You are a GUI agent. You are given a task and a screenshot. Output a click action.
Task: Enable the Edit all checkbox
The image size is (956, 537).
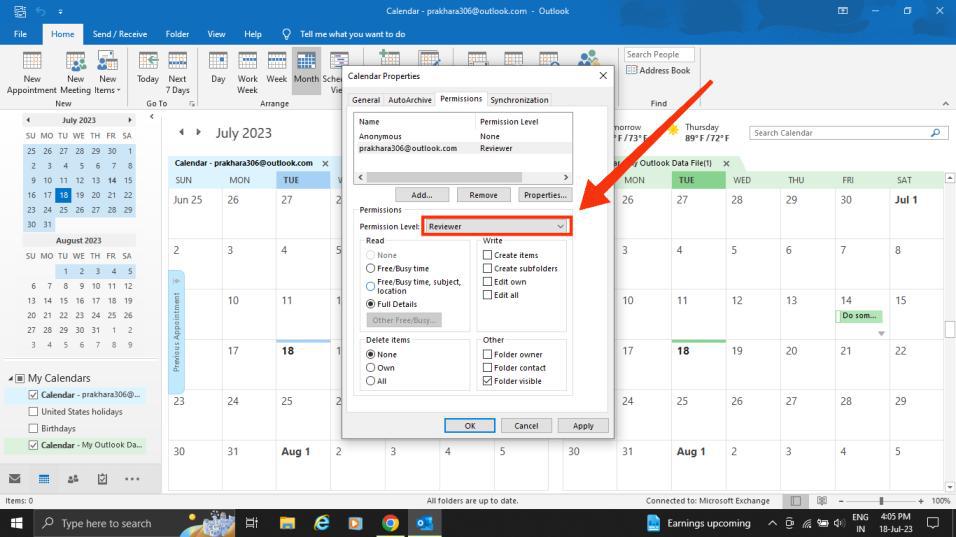point(487,295)
